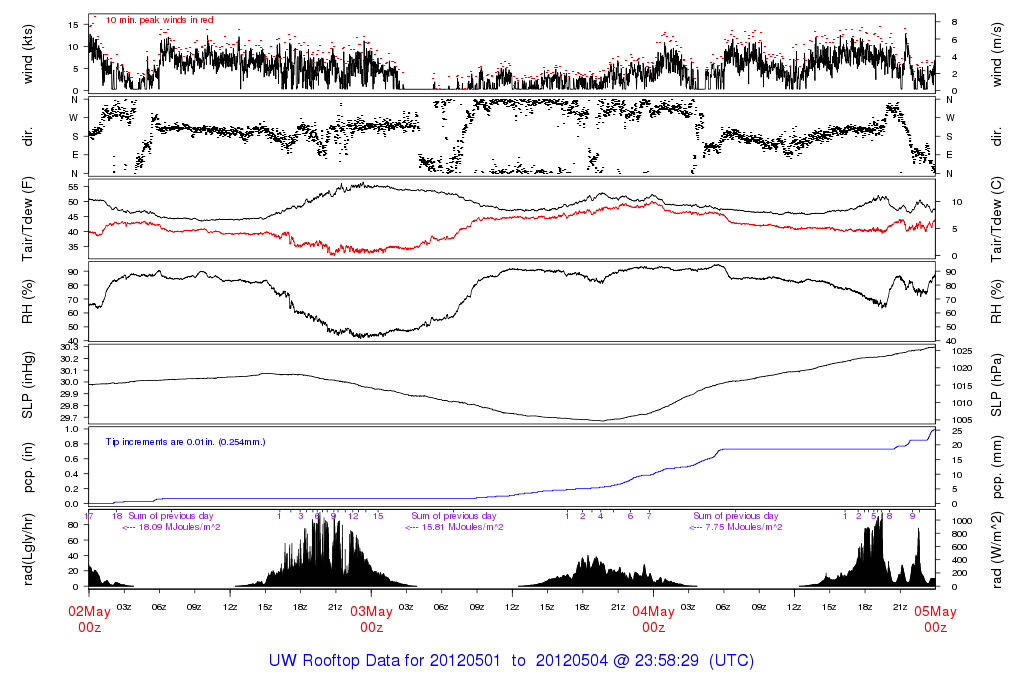Viewport: 1024px width, 700px height.
Task: Click the "55" tick on the Tair/Tdew (F) axis
Action: click(74, 187)
